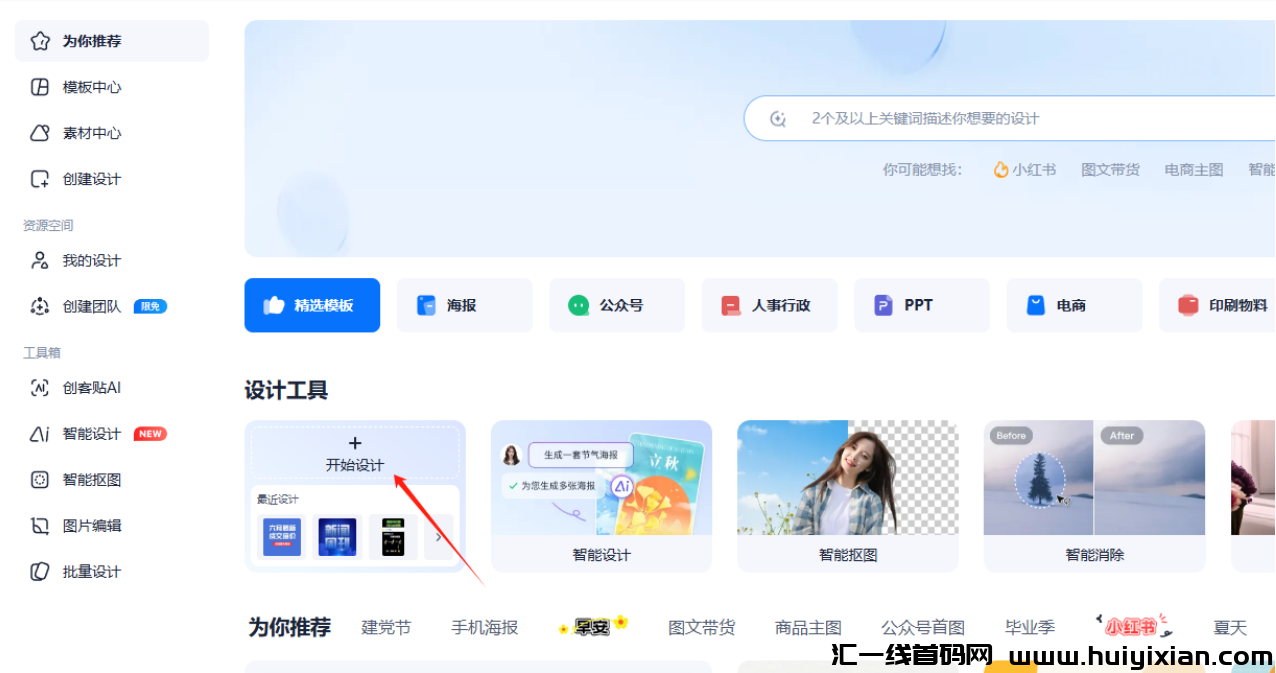Select the 小红书 recommendation tab
The width and height of the screenshot is (1276, 673).
pyautogui.click(x=1133, y=626)
